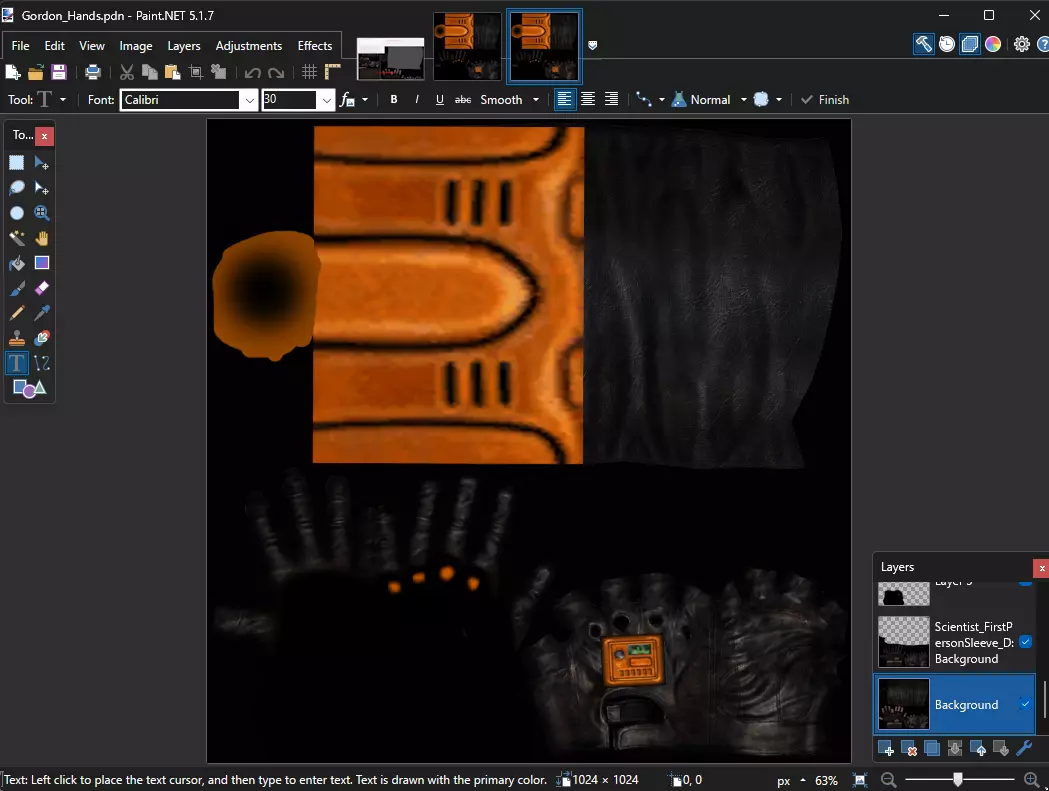Click the Add New Layer icon
This screenshot has height=791, width=1049.
pyautogui.click(x=885, y=748)
